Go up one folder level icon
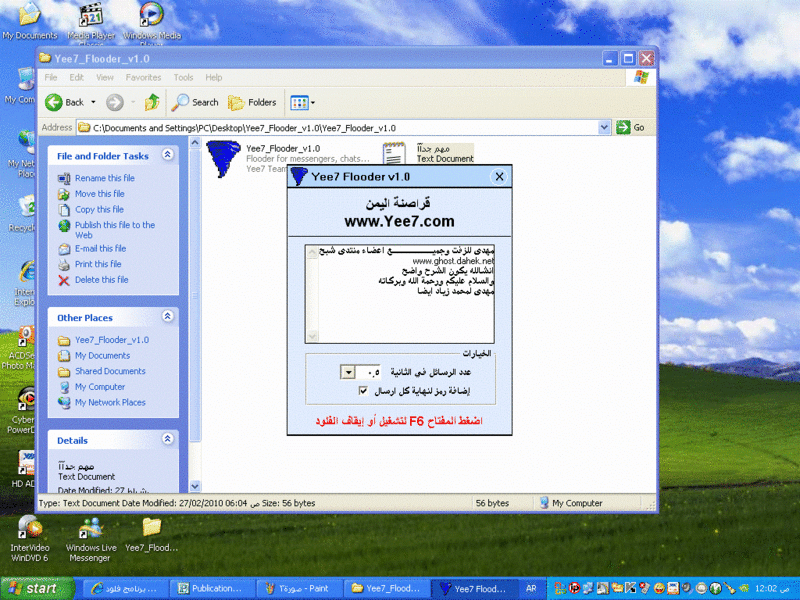 pyautogui.click(x=152, y=103)
